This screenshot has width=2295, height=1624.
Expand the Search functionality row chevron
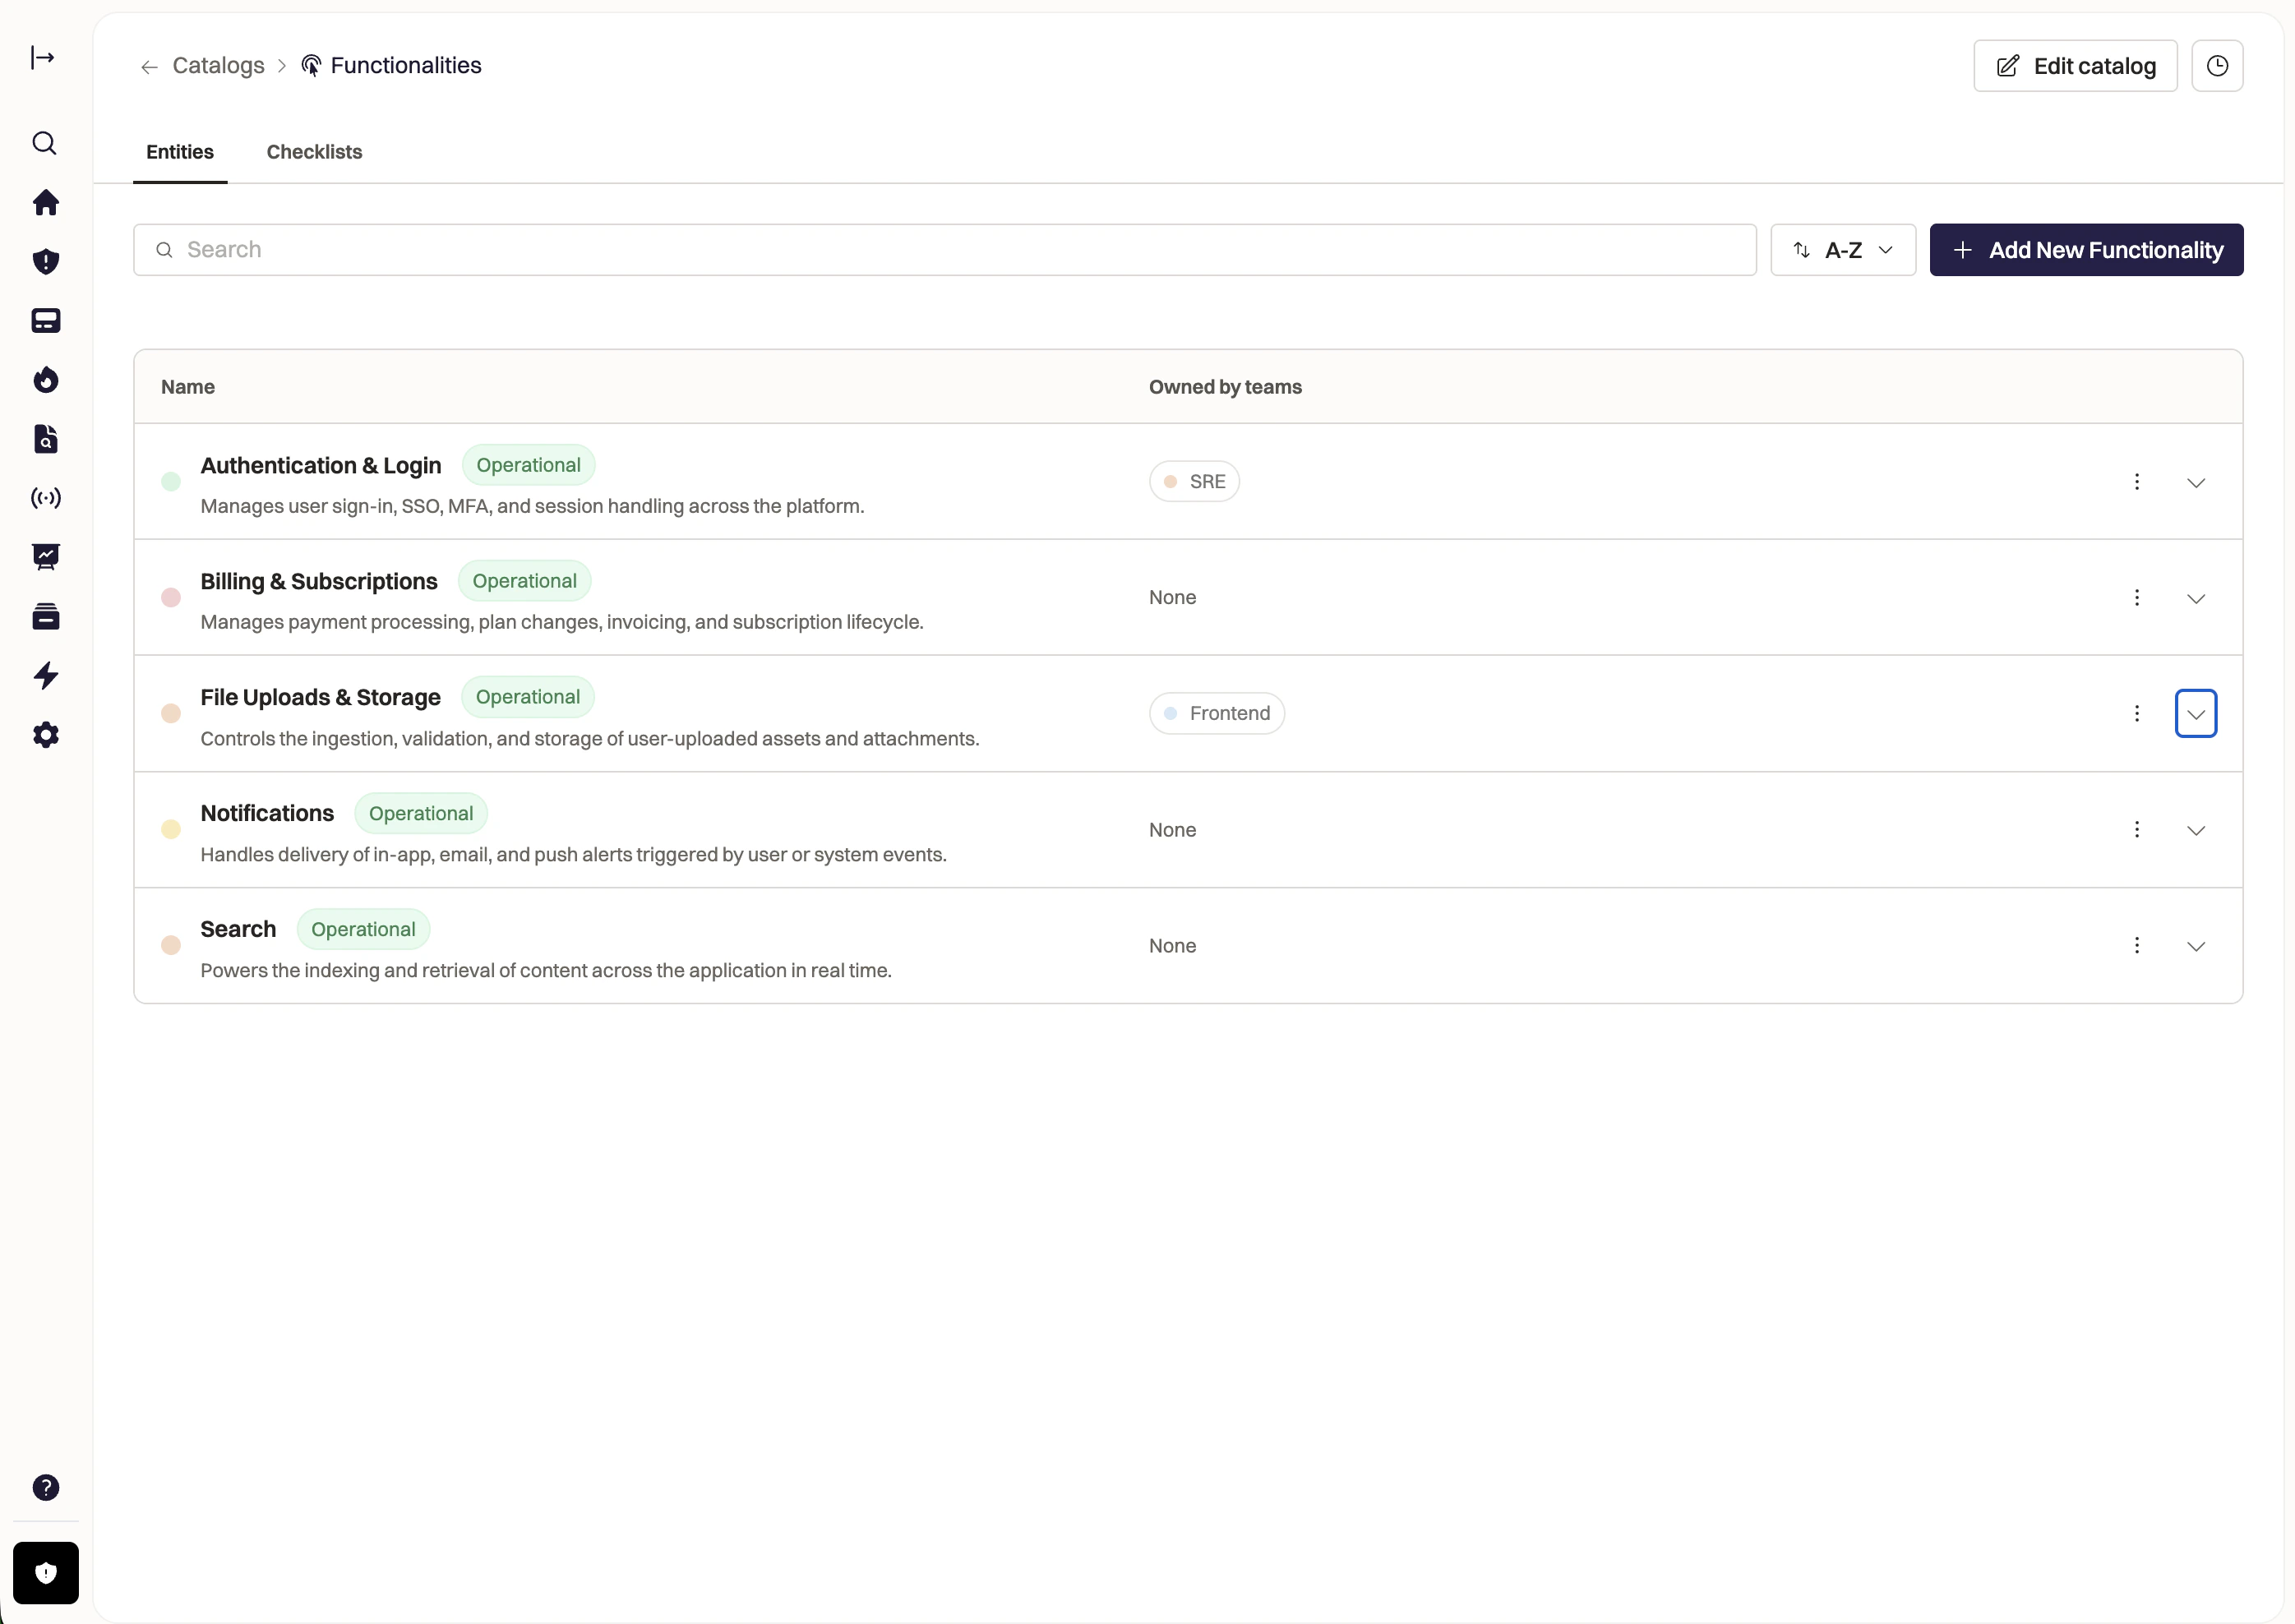coord(2196,946)
